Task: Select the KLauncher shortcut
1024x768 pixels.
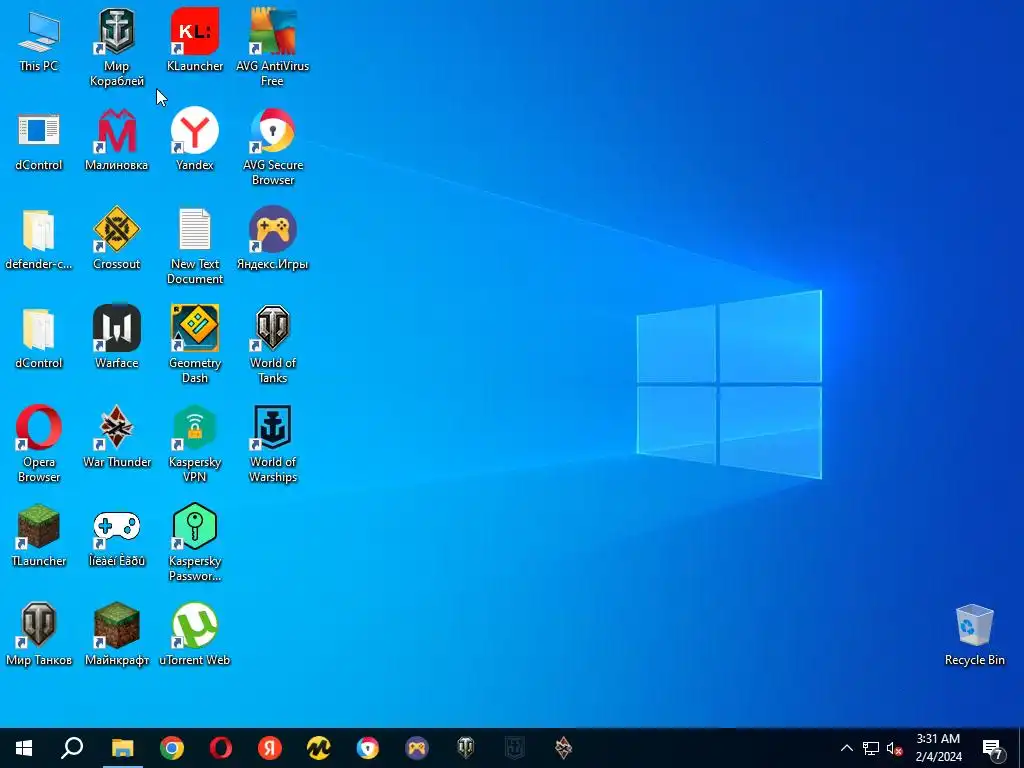Action: tap(195, 41)
